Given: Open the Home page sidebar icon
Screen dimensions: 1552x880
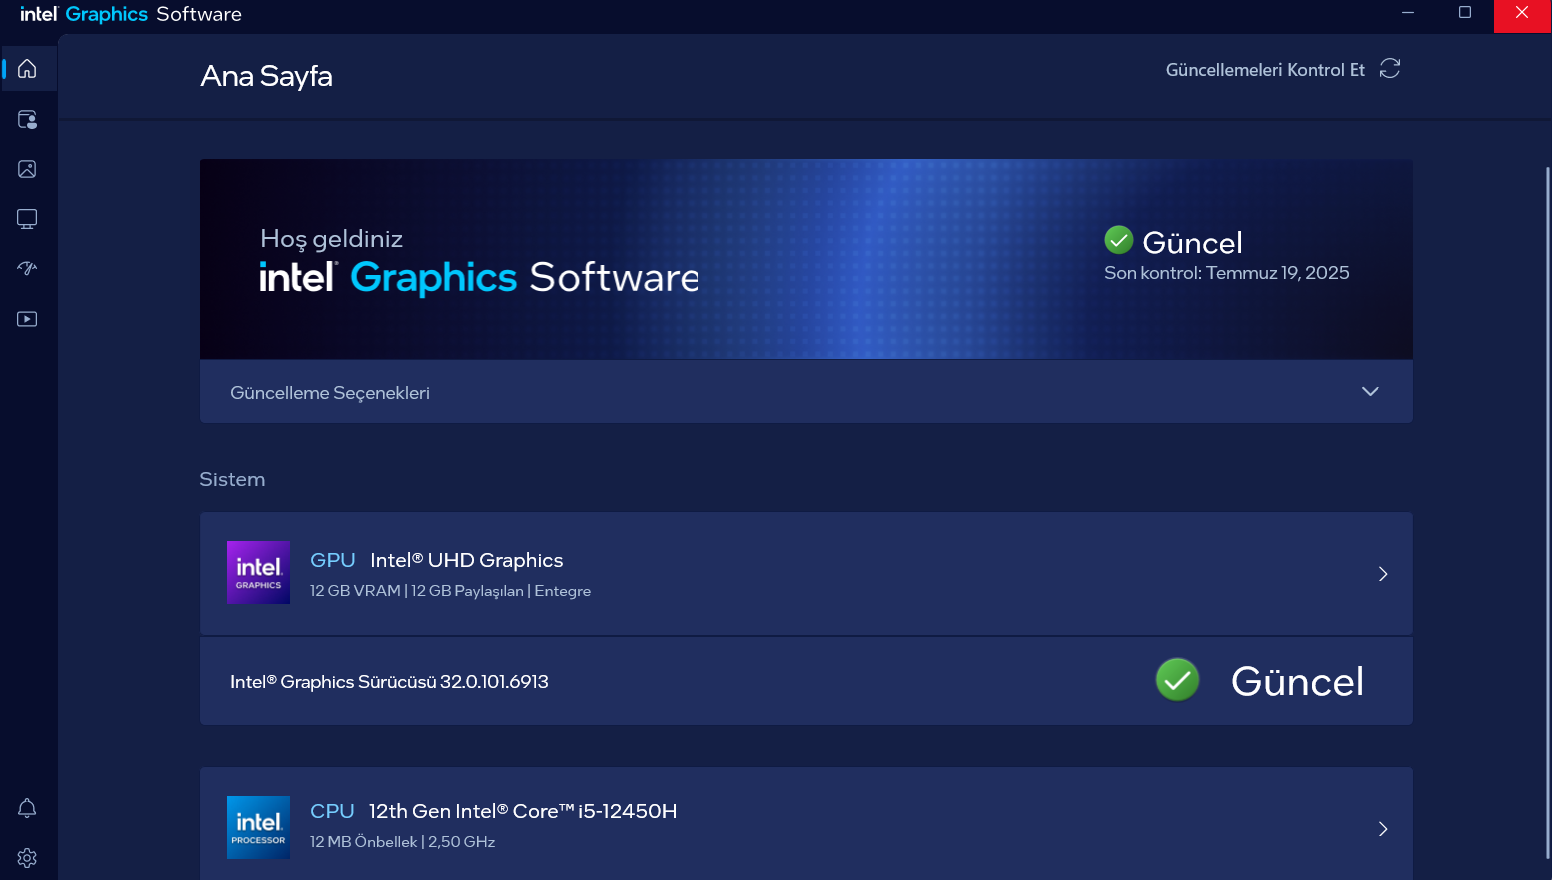Looking at the screenshot, I should [27, 69].
